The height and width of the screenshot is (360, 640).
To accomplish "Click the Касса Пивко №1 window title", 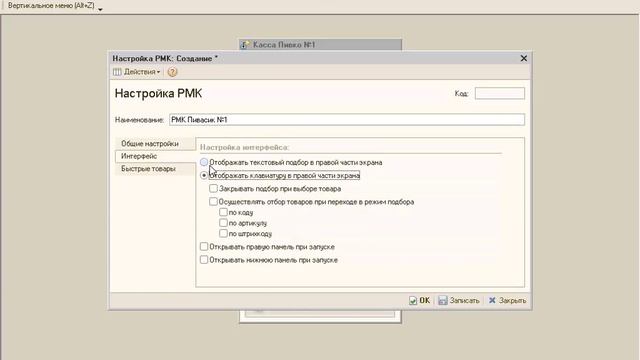I will tap(284, 44).
